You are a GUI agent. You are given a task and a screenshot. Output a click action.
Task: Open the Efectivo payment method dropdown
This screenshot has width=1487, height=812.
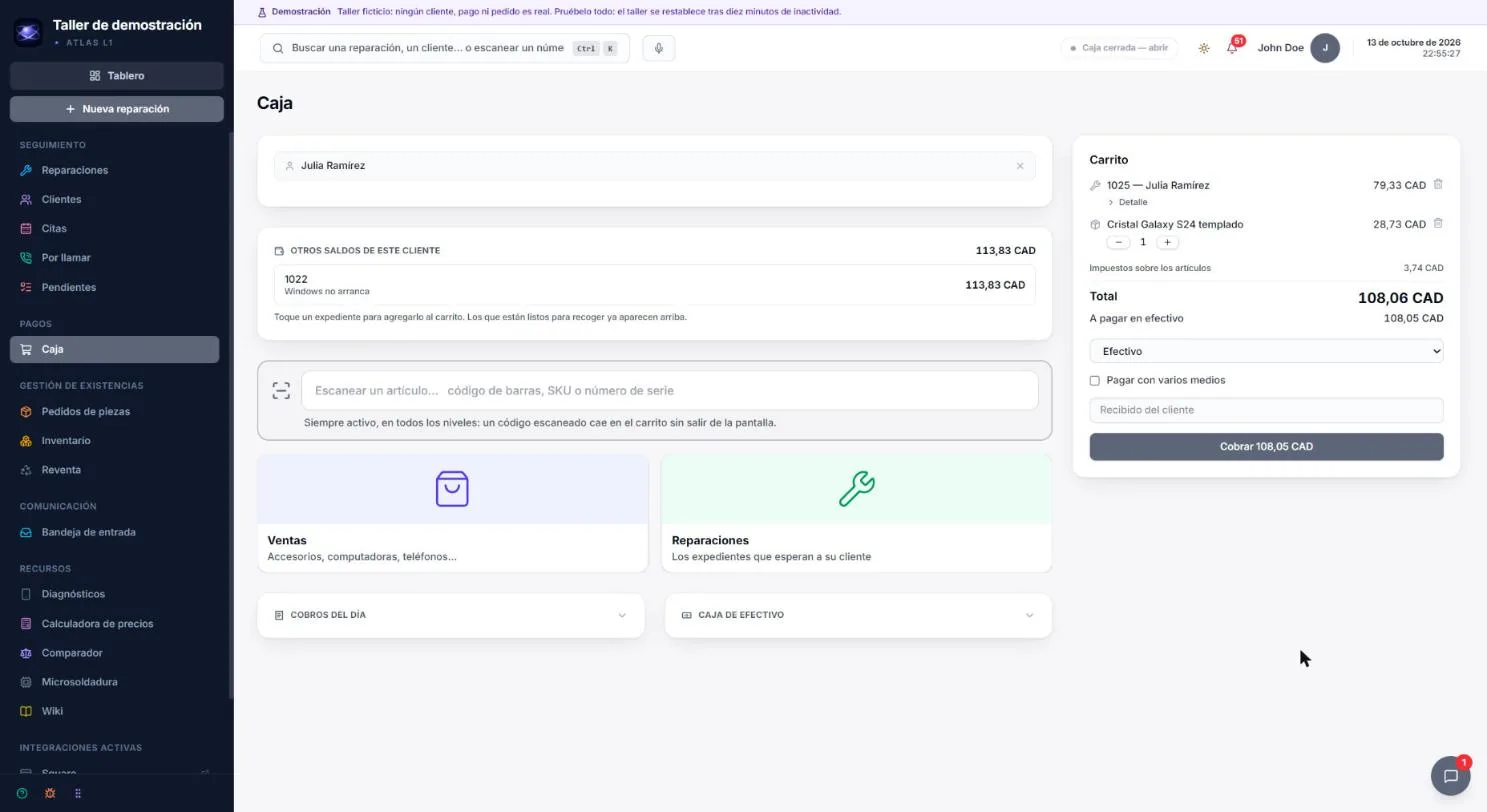click(x=1266, y=351)
